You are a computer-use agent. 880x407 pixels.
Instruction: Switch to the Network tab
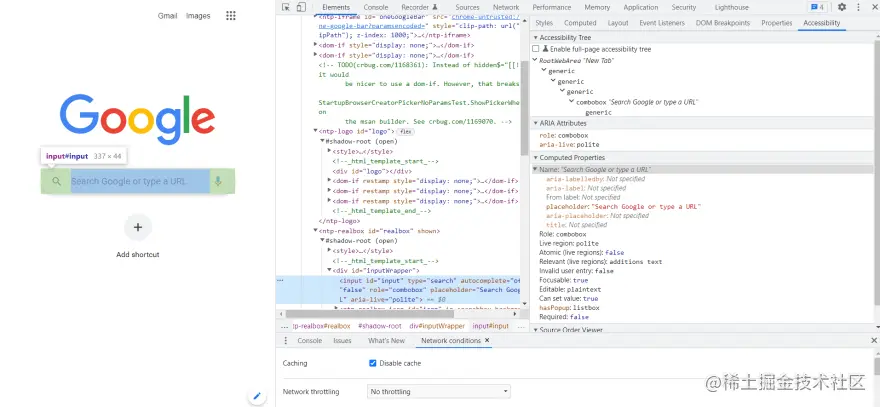point(505,7)
